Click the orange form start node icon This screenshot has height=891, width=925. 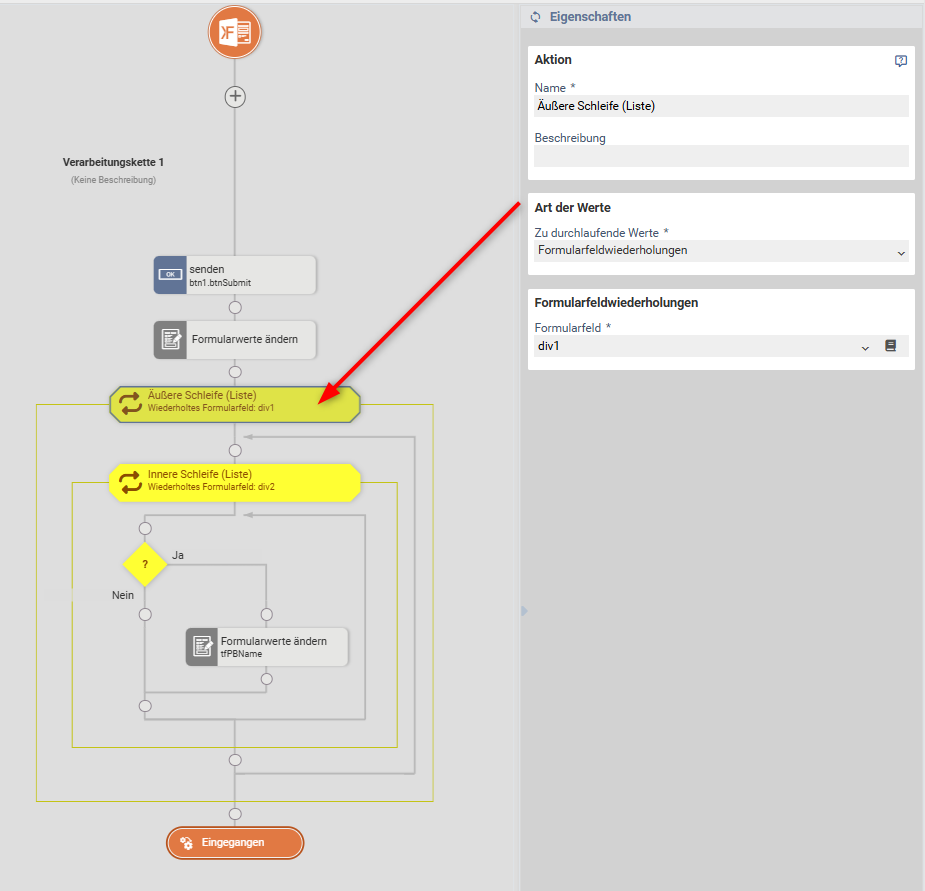[x=235, y=32]
